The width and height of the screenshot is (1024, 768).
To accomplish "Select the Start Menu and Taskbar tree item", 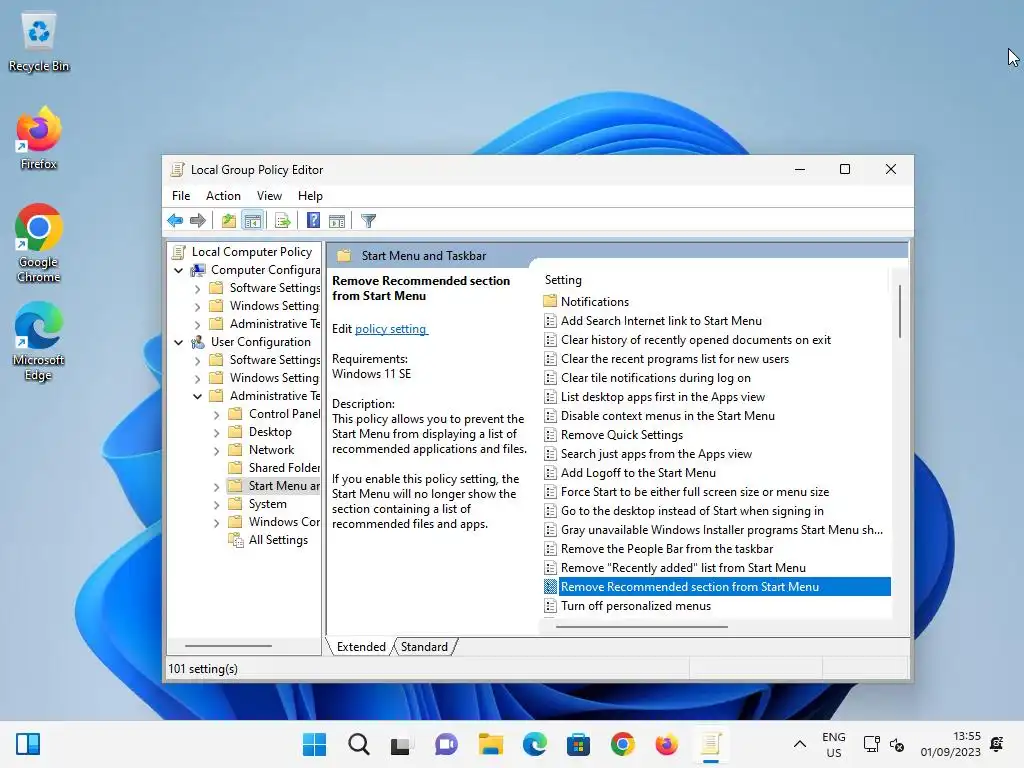I will point(283,486).
